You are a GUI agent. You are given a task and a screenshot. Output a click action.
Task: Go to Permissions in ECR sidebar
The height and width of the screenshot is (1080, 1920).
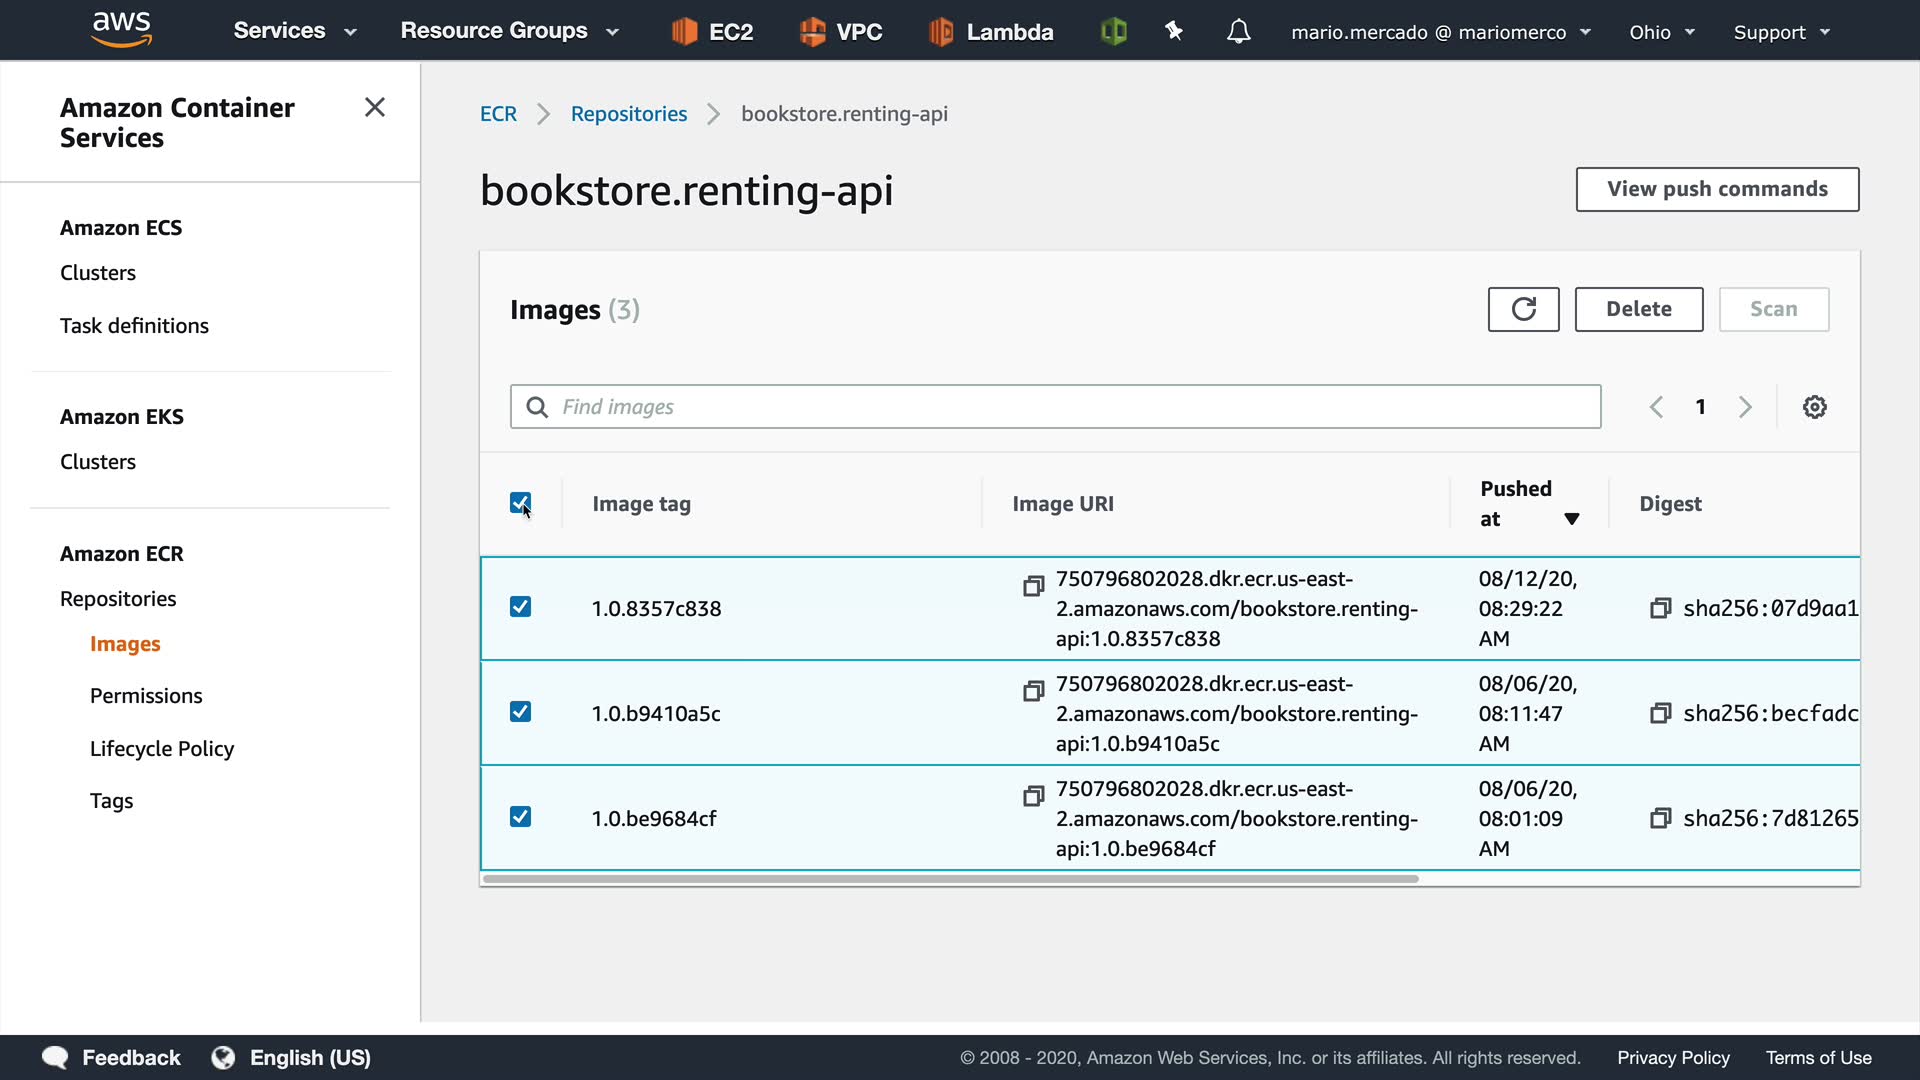(146, 696)
